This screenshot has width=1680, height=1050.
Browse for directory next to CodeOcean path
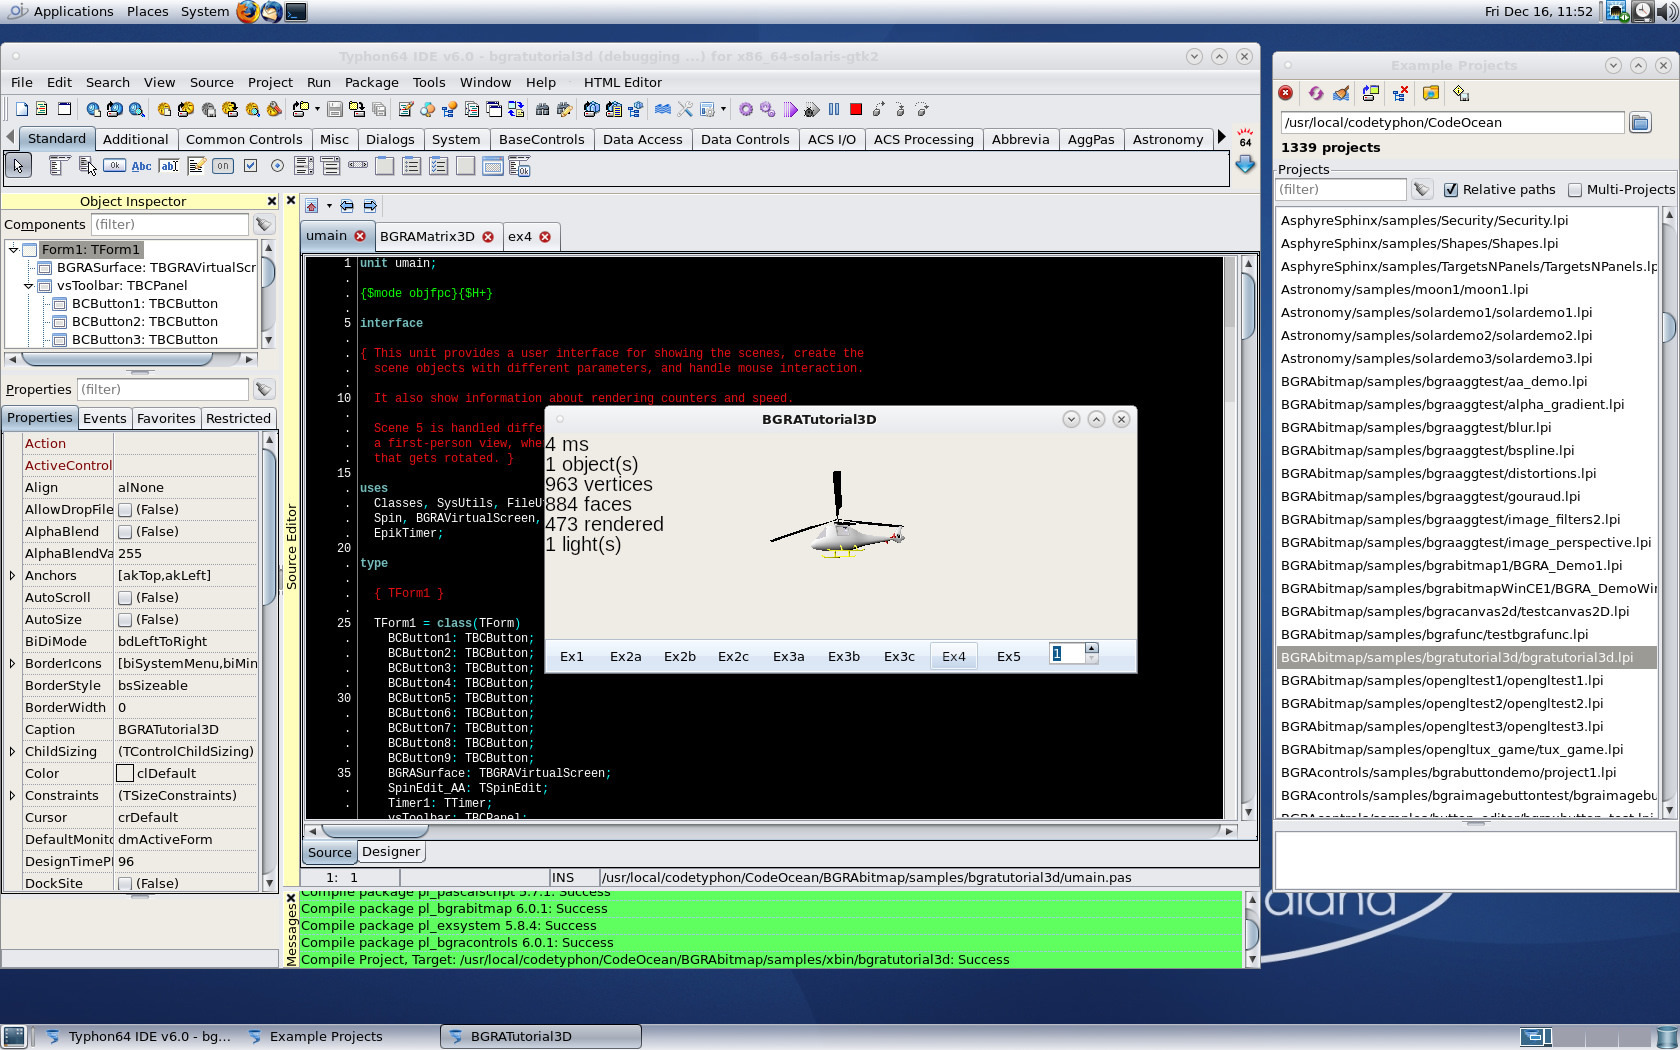click(x=1640, y=123)
